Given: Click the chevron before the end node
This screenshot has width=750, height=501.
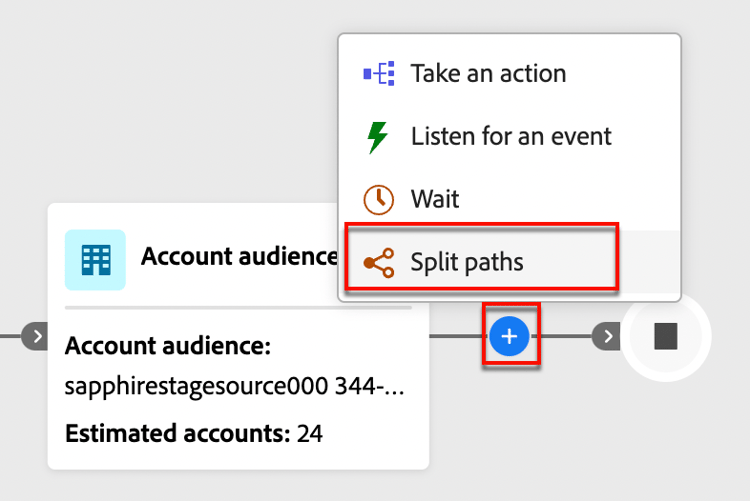Looking at the screenshot, I should (605, 336).
